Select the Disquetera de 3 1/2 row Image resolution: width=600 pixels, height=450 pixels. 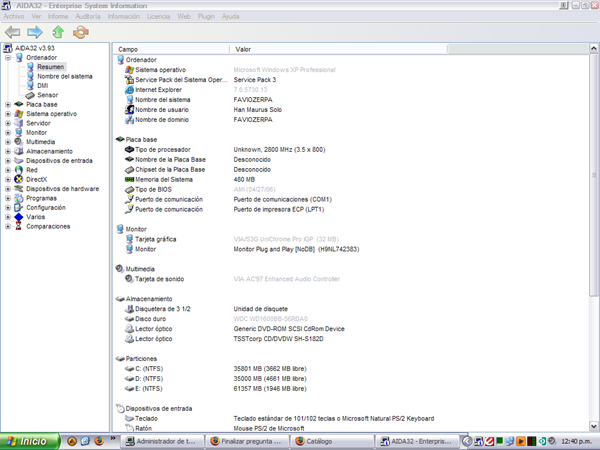click(x=206, y=309)
